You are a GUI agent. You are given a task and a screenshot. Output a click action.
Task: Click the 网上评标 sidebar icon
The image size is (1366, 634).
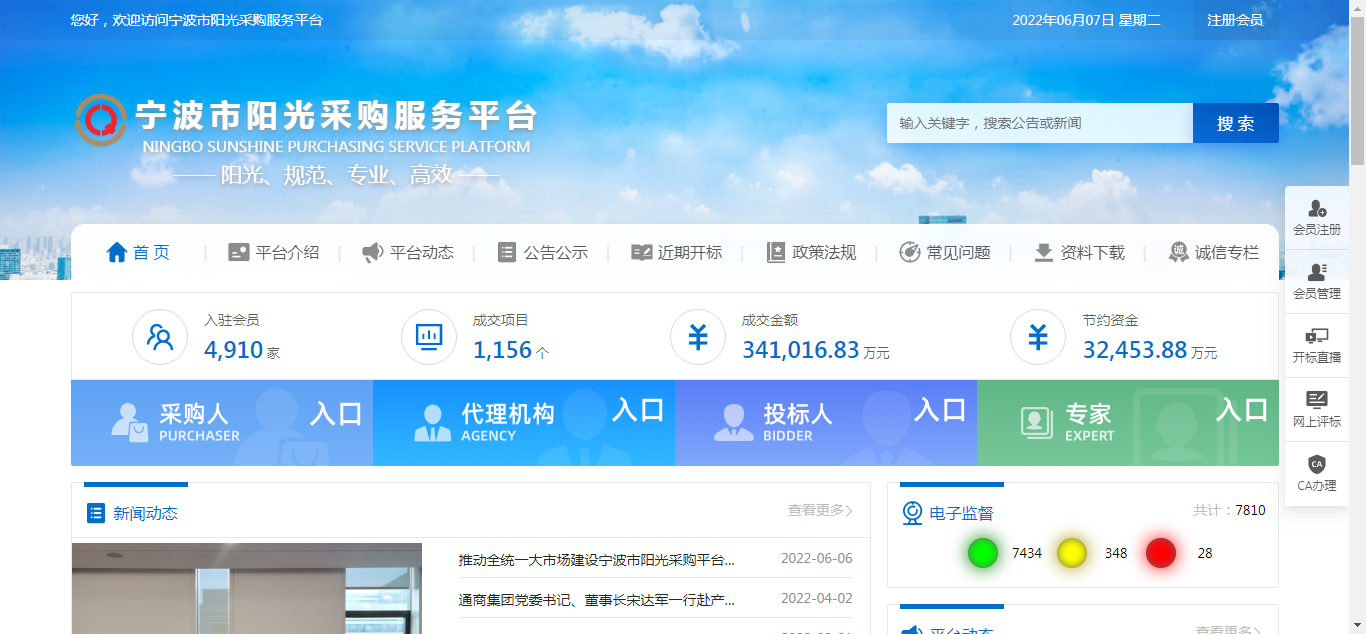(x=1316, y=401)
